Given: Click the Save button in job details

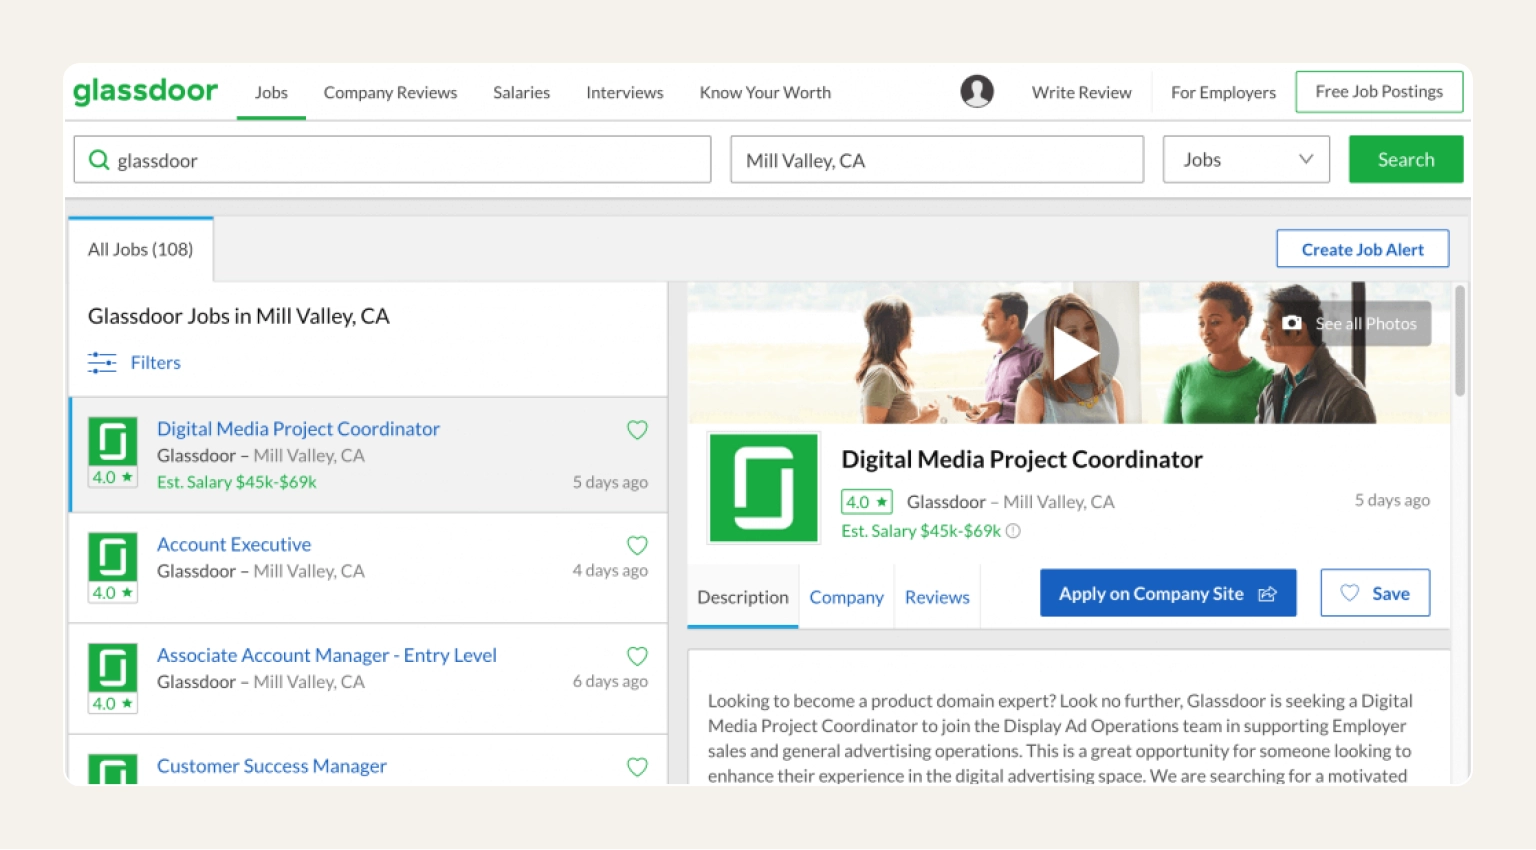Looking at the screenshot, I should (x=1375, y=593).
